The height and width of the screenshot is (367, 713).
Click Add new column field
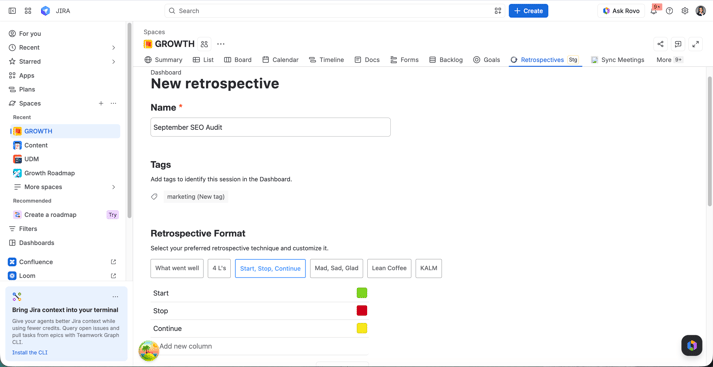pyautogui.click(x=260, y=347)
